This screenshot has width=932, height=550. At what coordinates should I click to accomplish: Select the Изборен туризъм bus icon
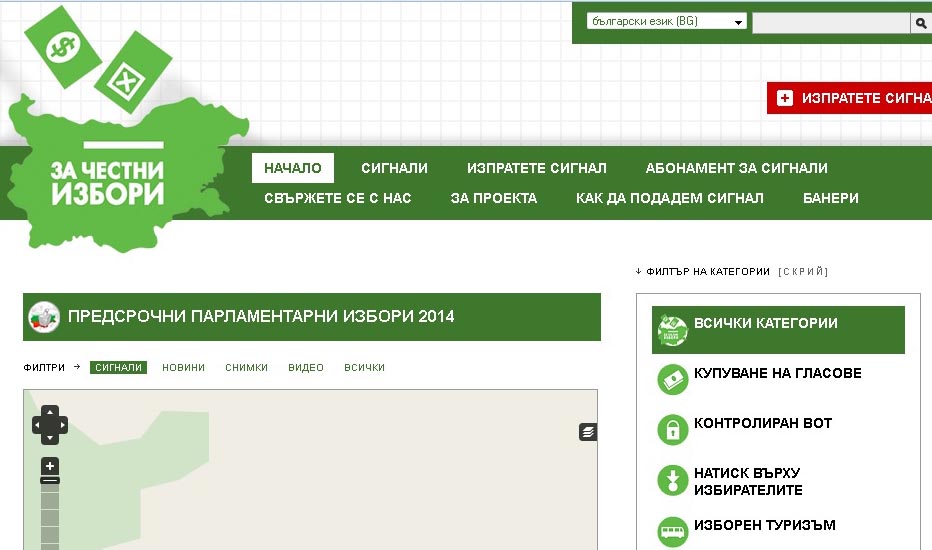pyautogui.click(x=672, y=531)
